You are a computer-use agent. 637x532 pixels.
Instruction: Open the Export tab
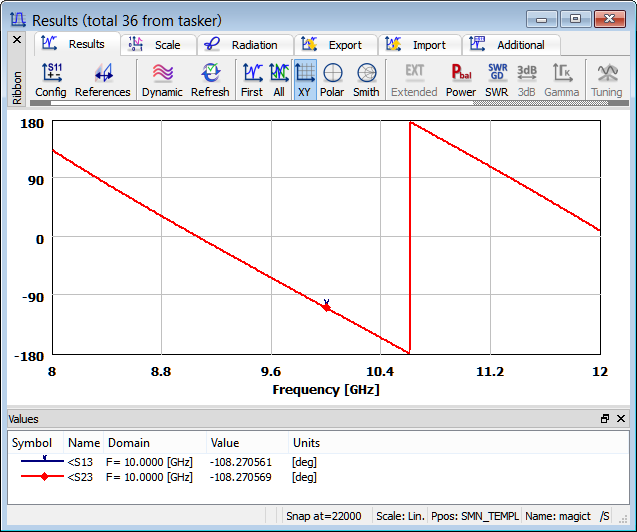pyautogui.click(x=335, y=45)
